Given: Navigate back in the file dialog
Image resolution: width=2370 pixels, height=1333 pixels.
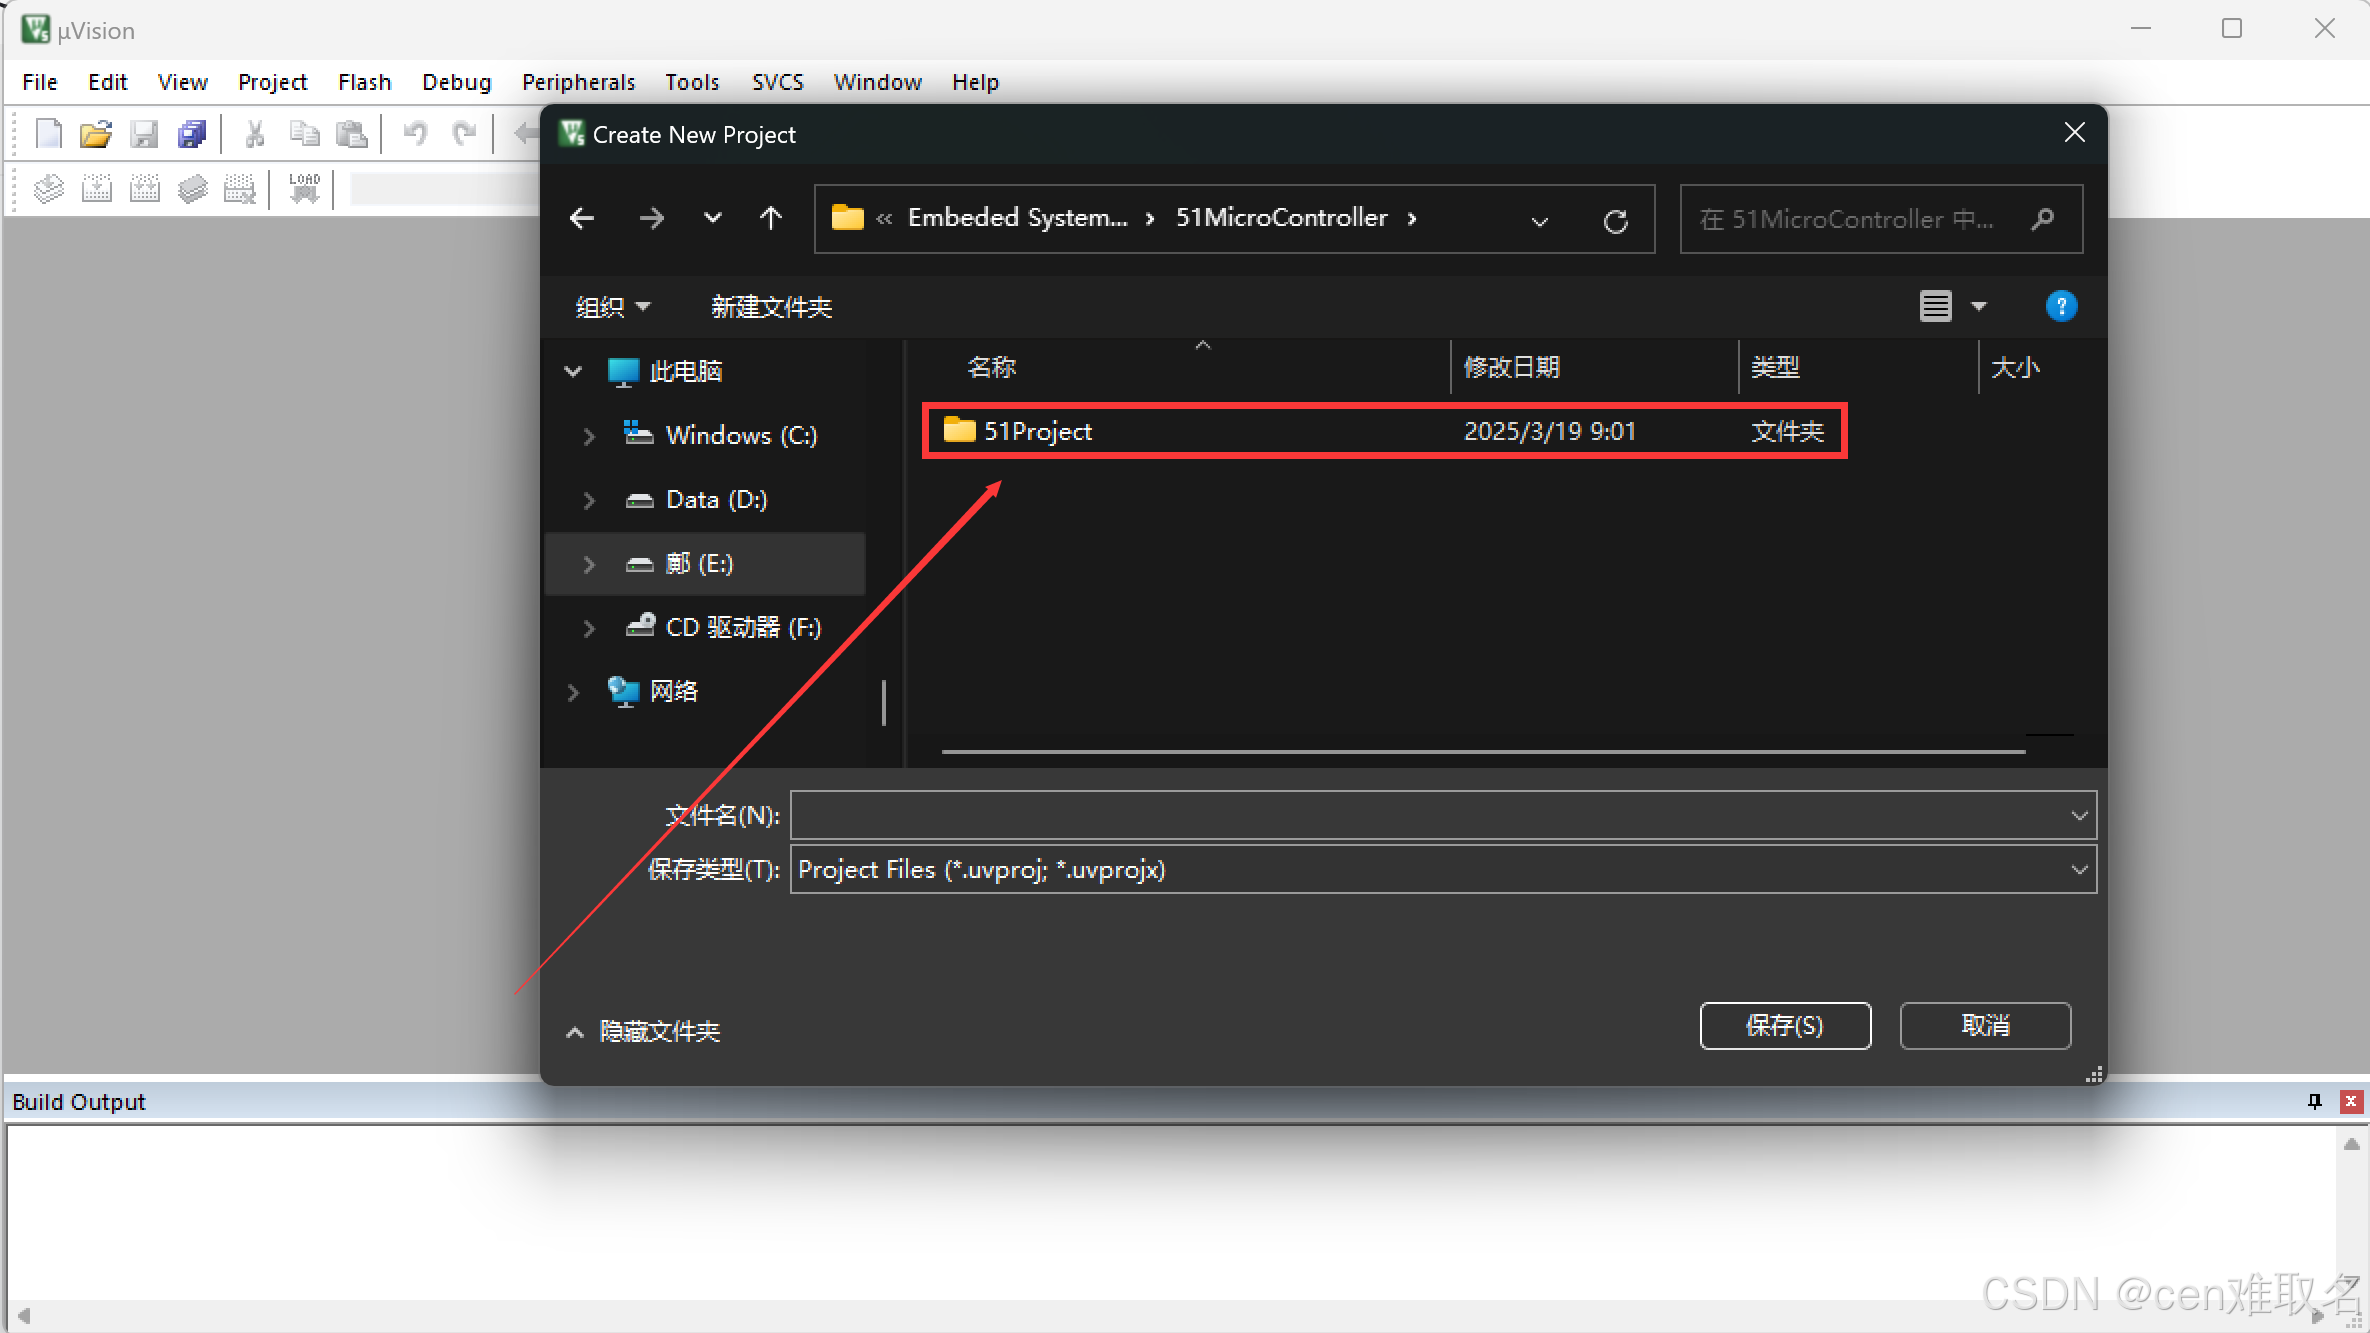Looking at the screenshot, I should (x=582, y=218).
